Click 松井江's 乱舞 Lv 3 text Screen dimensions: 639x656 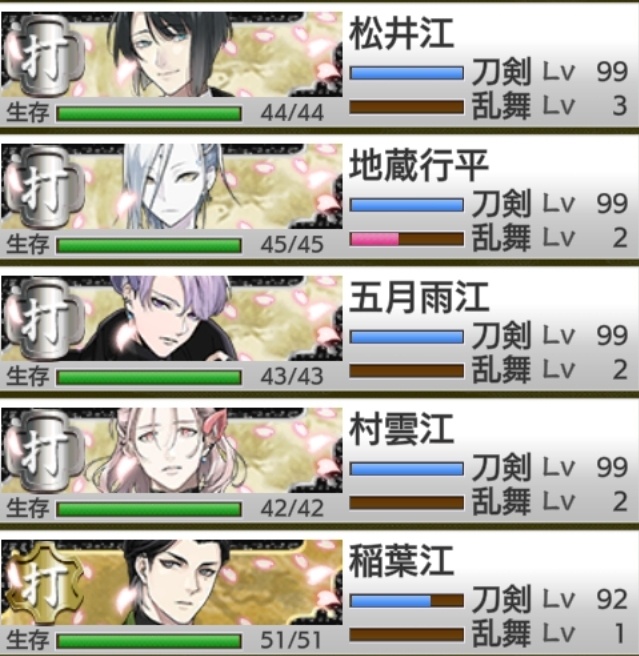click(x=550, y=106)
